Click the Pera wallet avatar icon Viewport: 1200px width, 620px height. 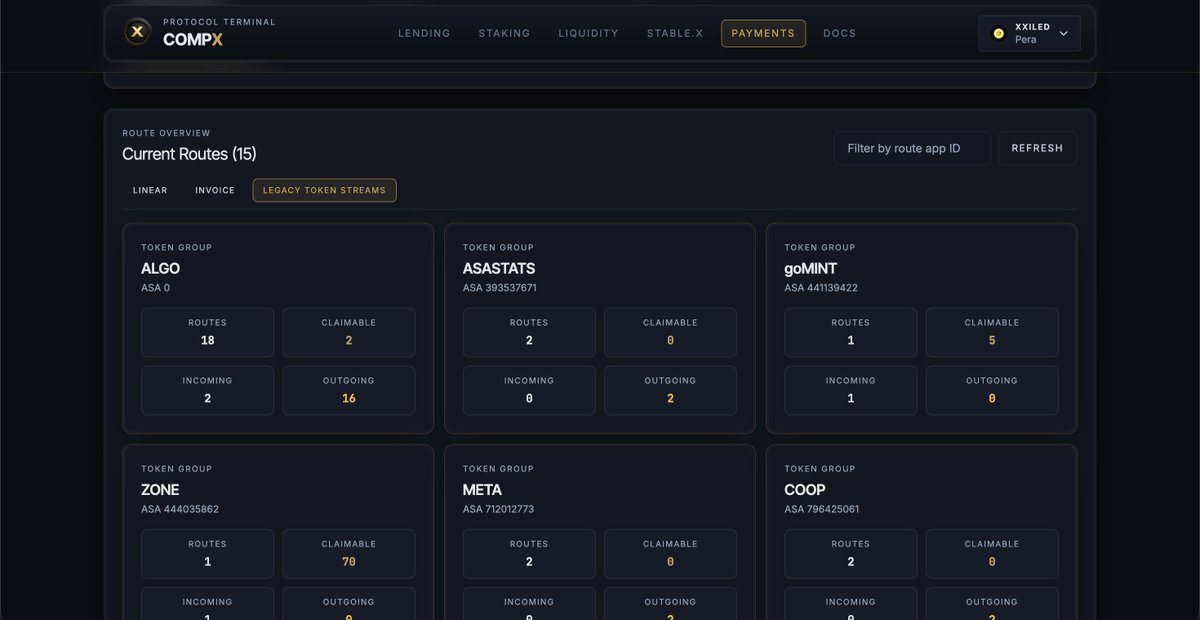(998, 33)
